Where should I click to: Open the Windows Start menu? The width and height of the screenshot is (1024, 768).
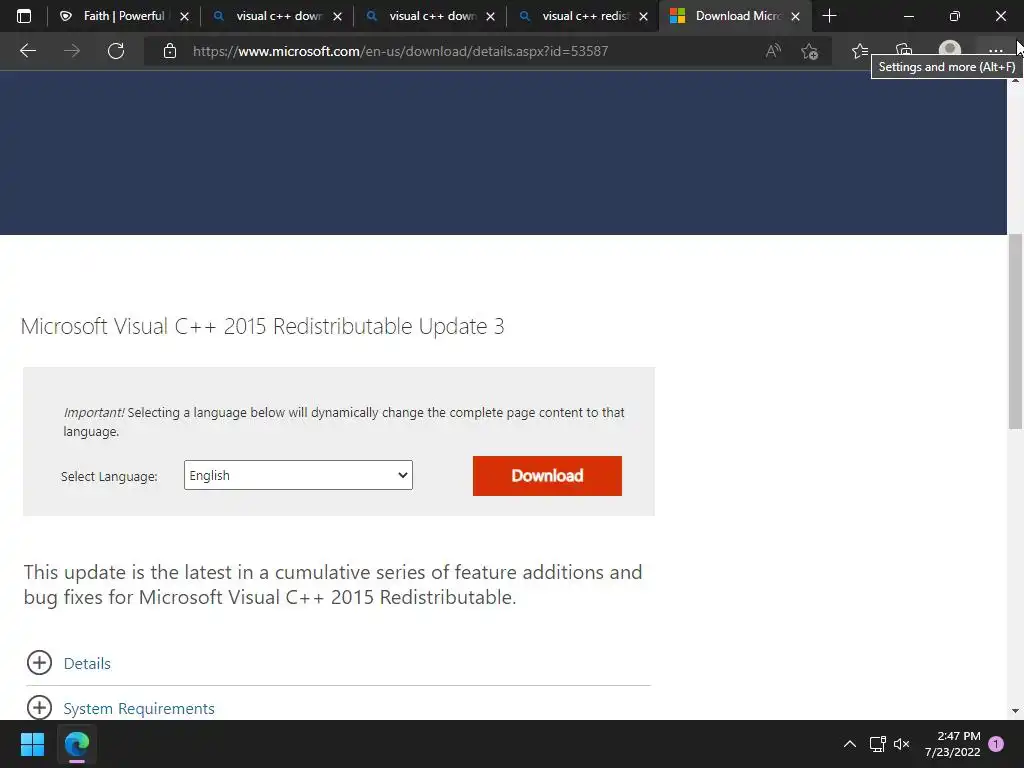[32, 744]
